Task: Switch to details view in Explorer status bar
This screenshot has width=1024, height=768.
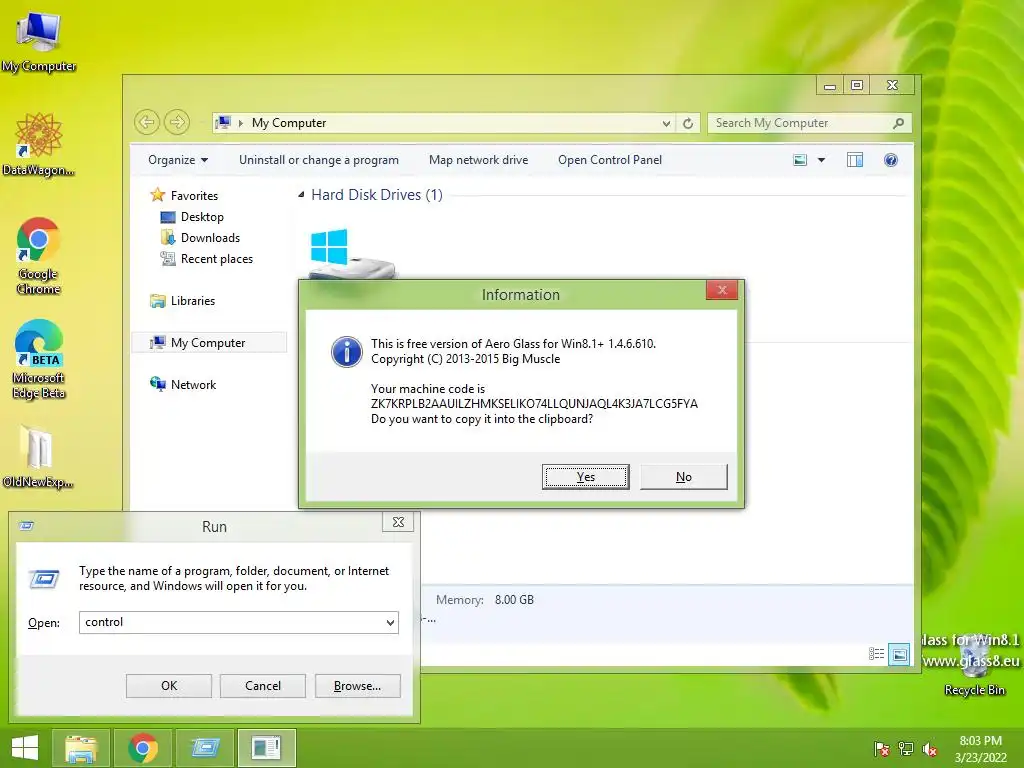Action: [x=876, y=654]
